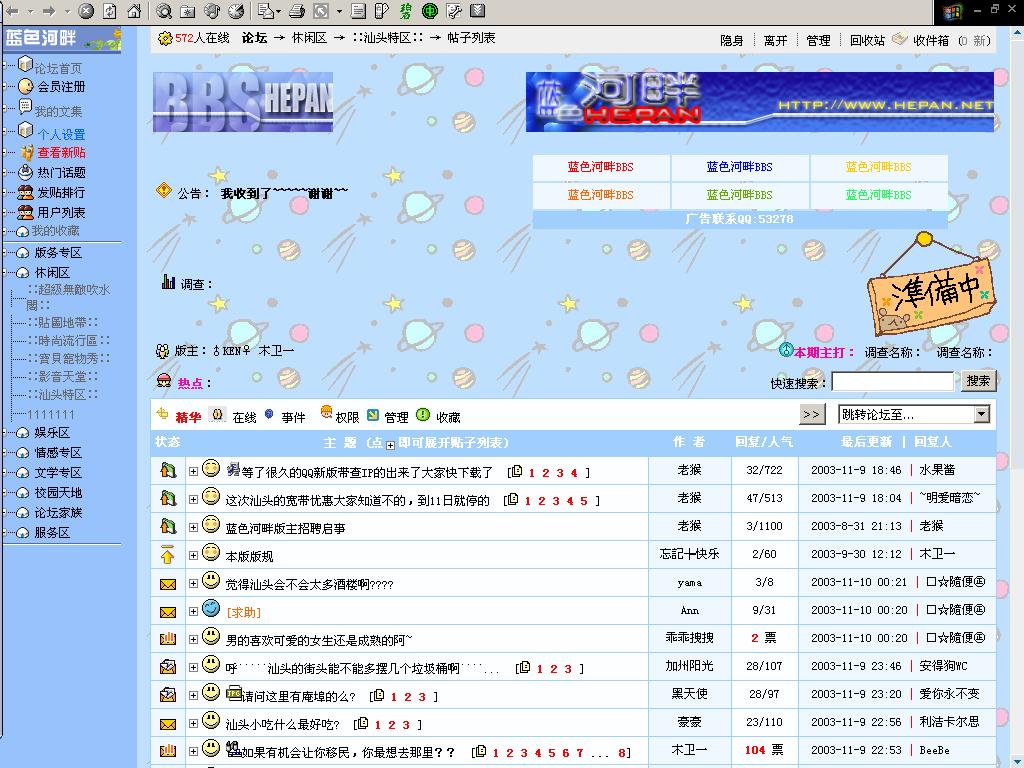The height and width of the screenshot is (768, 1024).
Task: Click author 加州阳光 in the post list
Action: point(690,666)
